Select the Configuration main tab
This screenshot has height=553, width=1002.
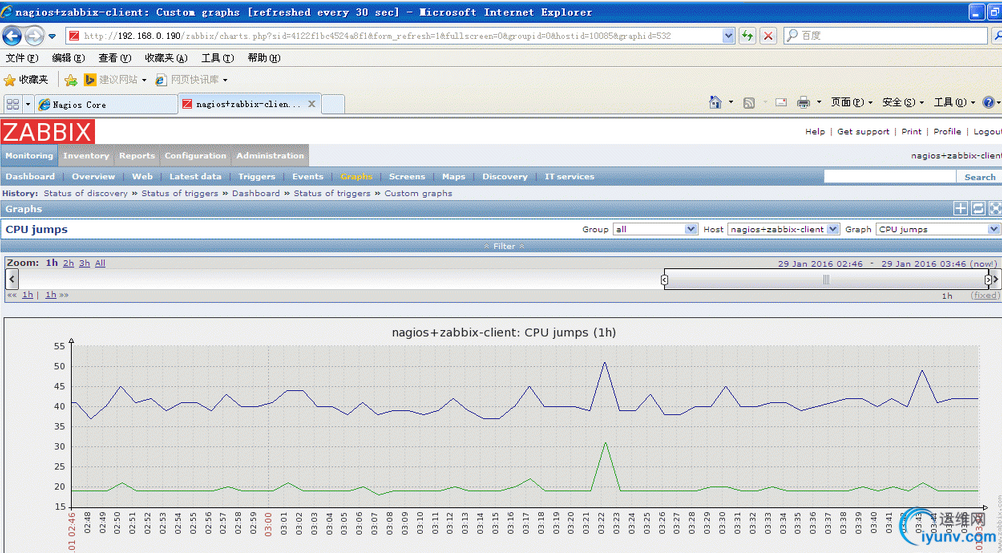pyautogui.click(x=195, y=155)
